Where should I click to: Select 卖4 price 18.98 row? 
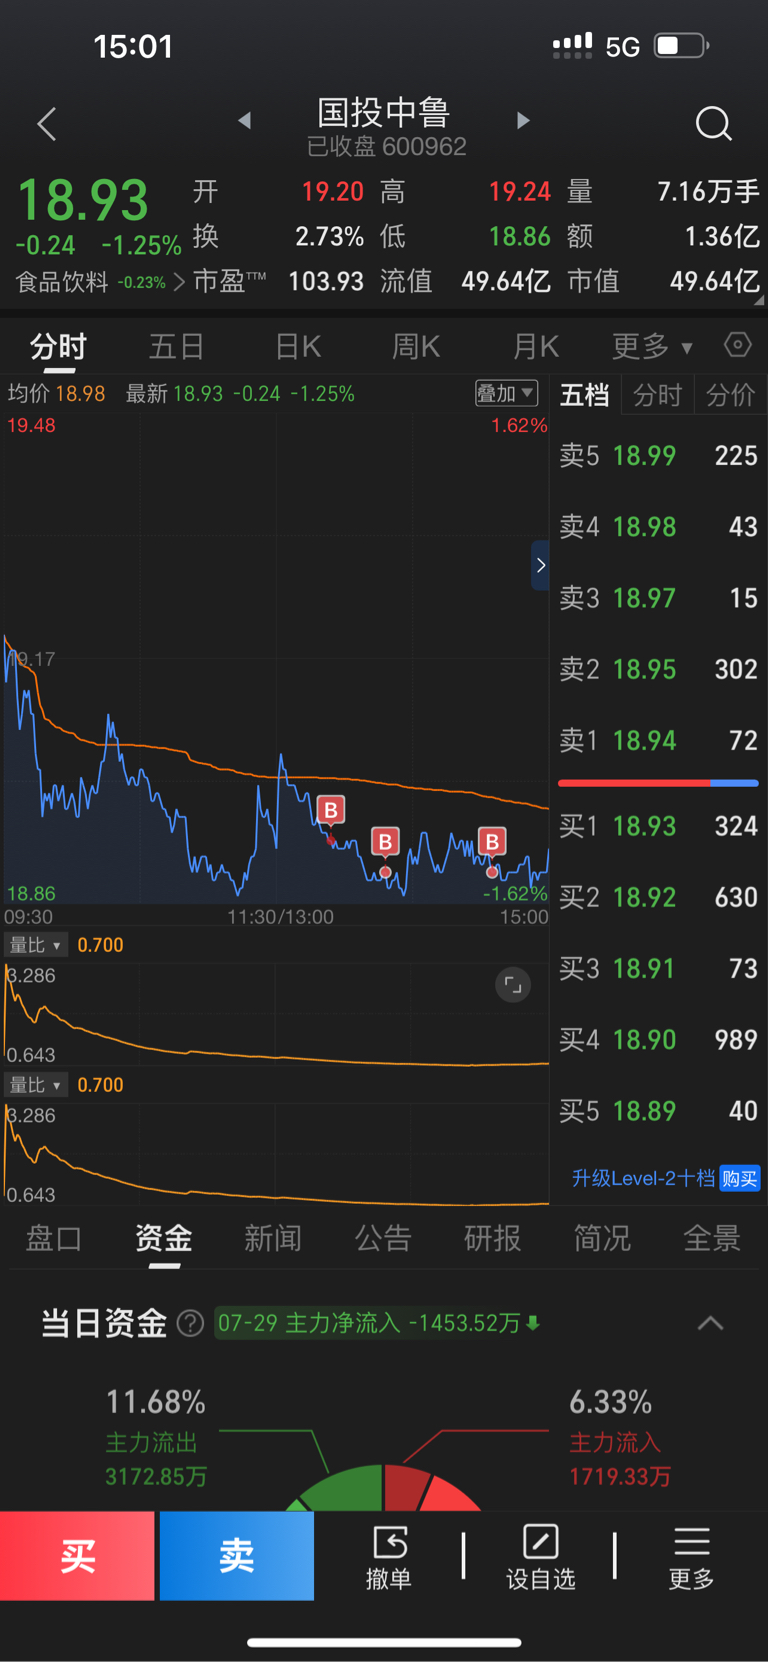[x=659, y=527]
